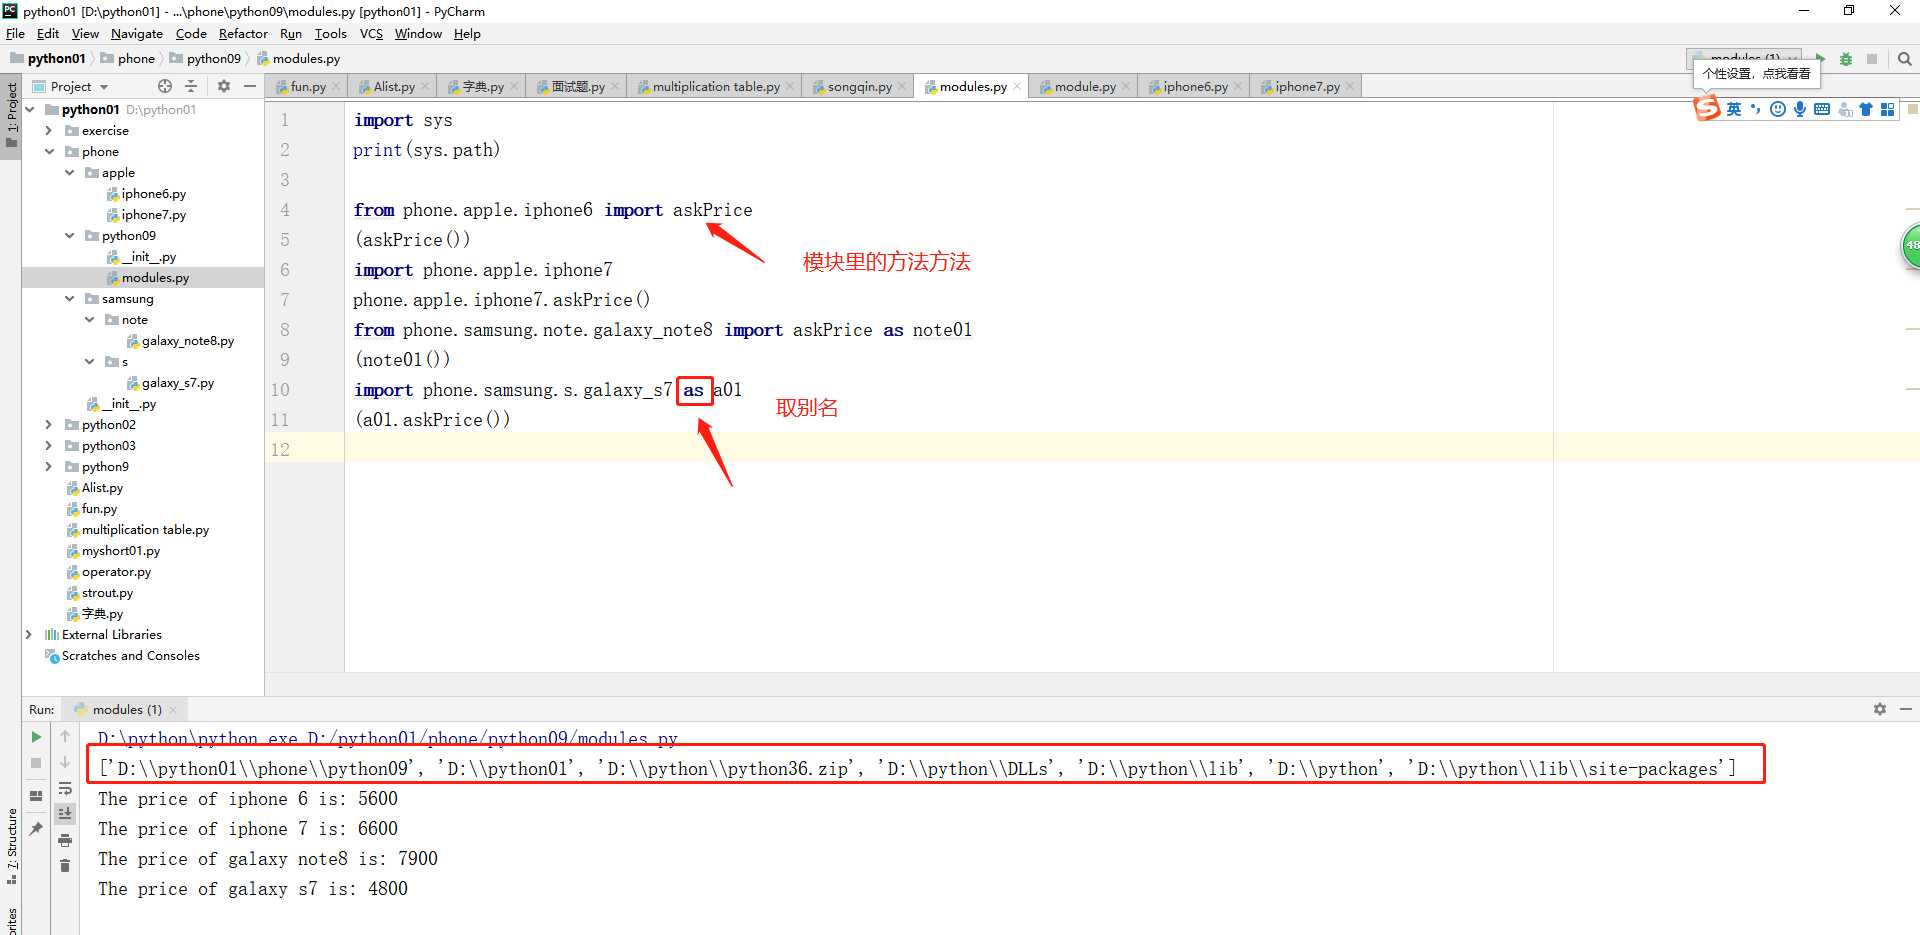The width and height of the screenshot is (1920, 935).
Task: Open the Navigate menu
Action: click(136, 34)
